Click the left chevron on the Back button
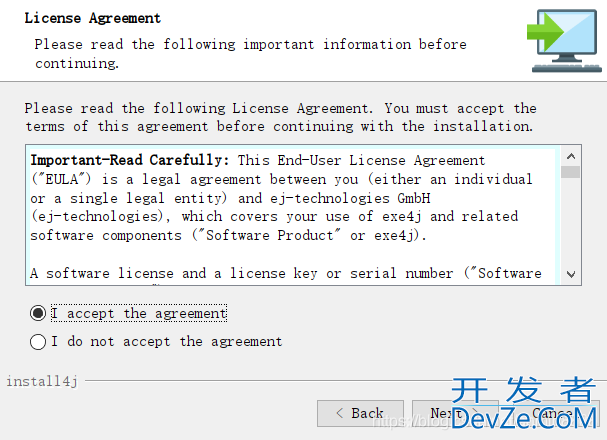This screenshot has width=607, height=440. pyautogui.click(x=340, y=413)
